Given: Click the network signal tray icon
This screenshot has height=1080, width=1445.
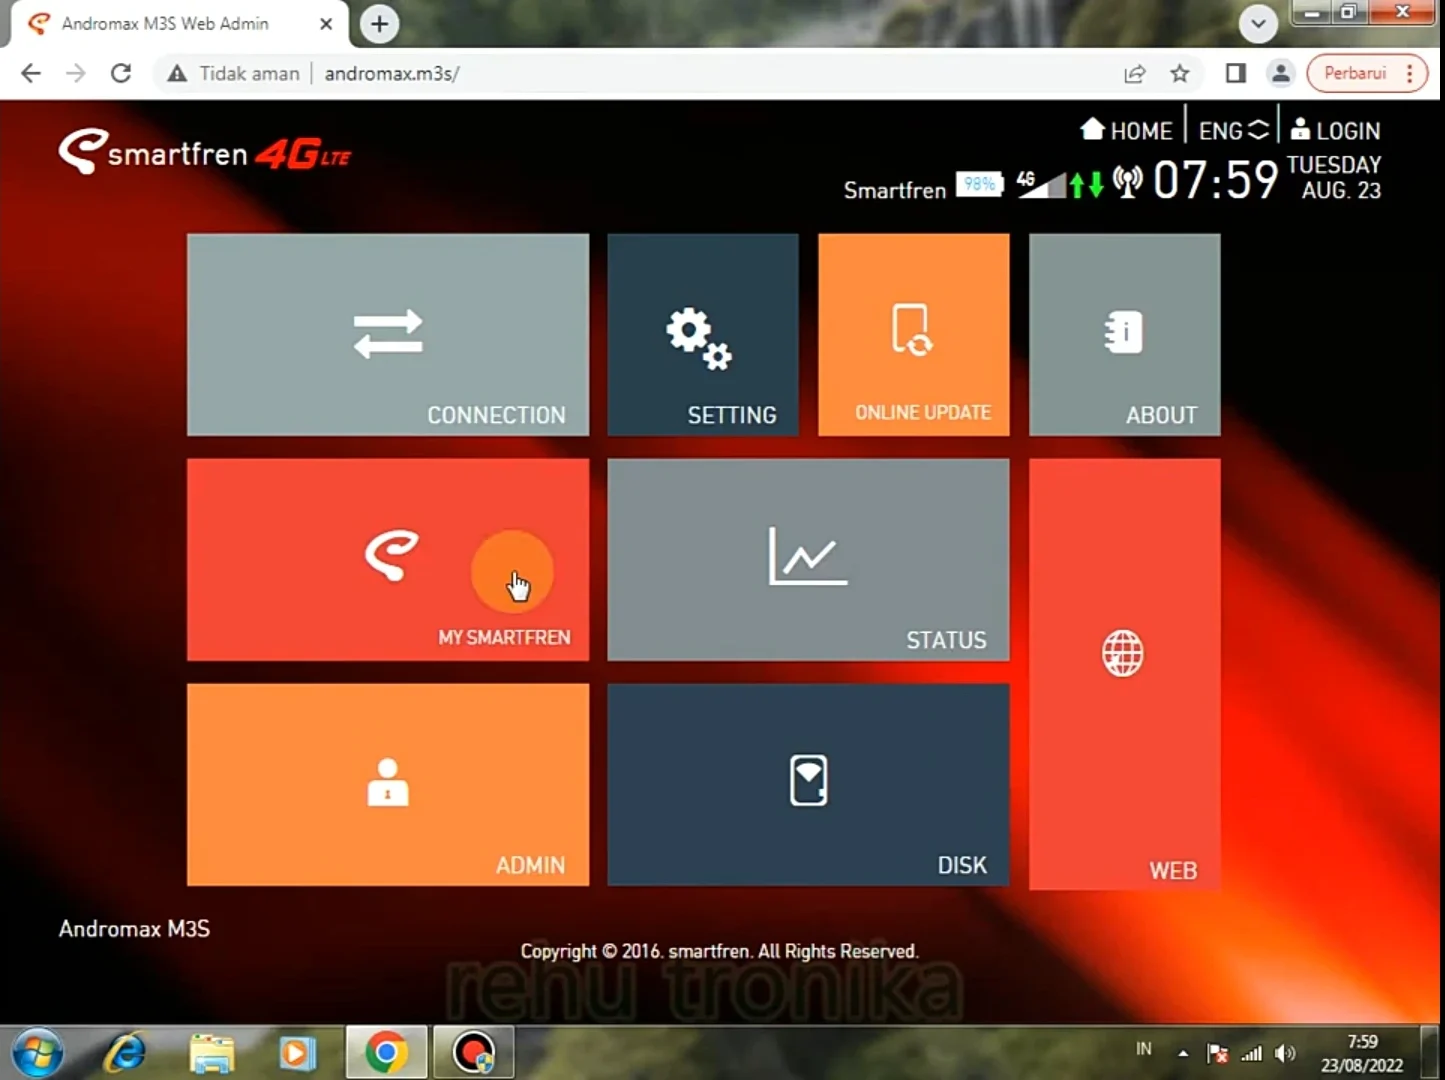Looking at the screenshot, I should point(1252,1053).
